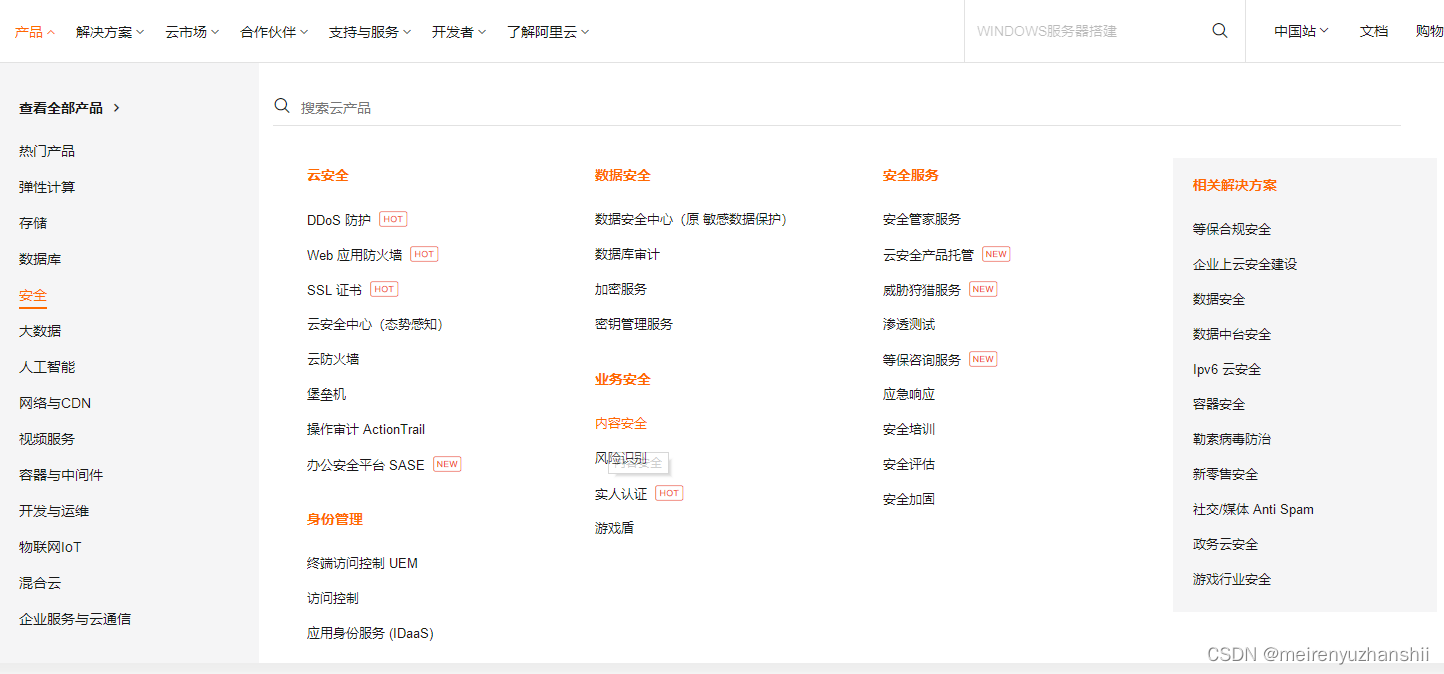This screenshot has height=674, width=1444.
Task: Open 云防火墙 product
Action: coord(333,359)
